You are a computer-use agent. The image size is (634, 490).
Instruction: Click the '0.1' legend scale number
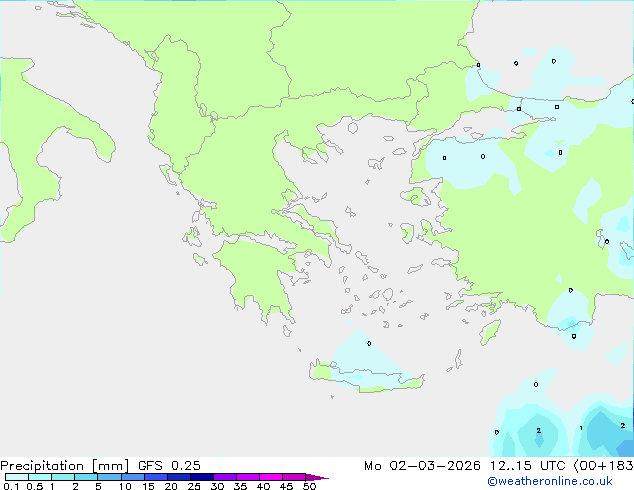tap(11, 486)
